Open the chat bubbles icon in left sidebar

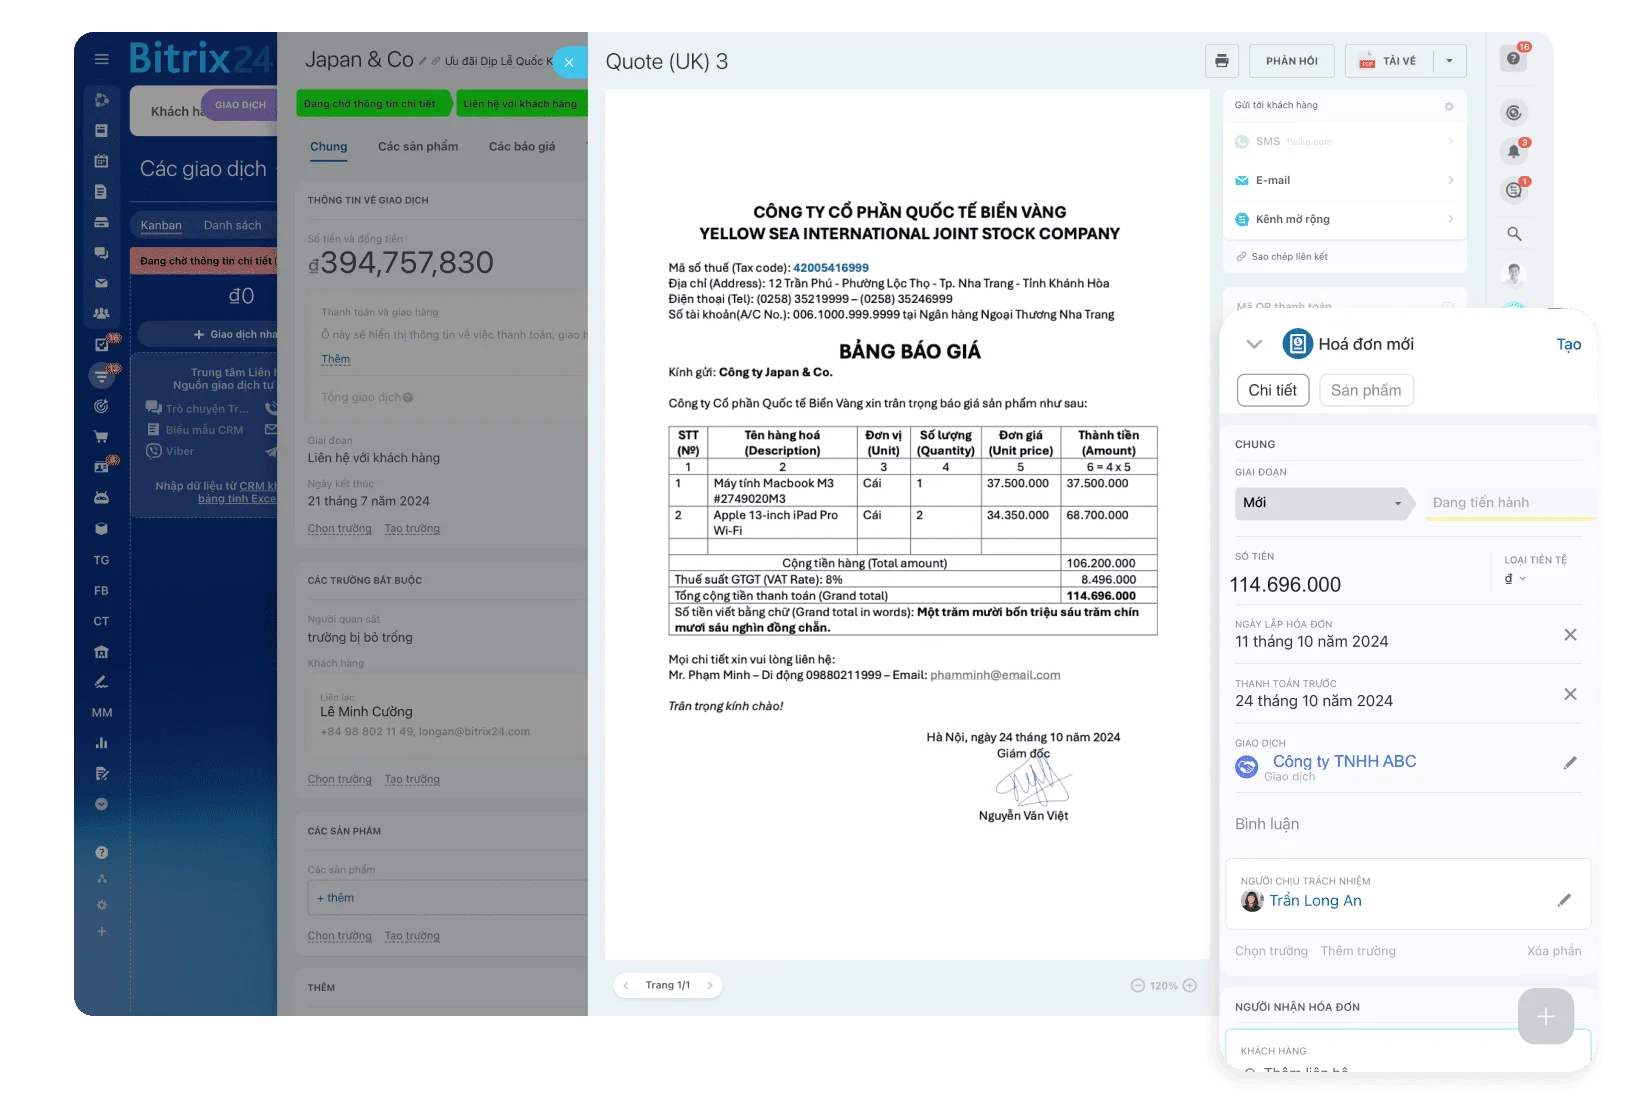coord(101,253)
